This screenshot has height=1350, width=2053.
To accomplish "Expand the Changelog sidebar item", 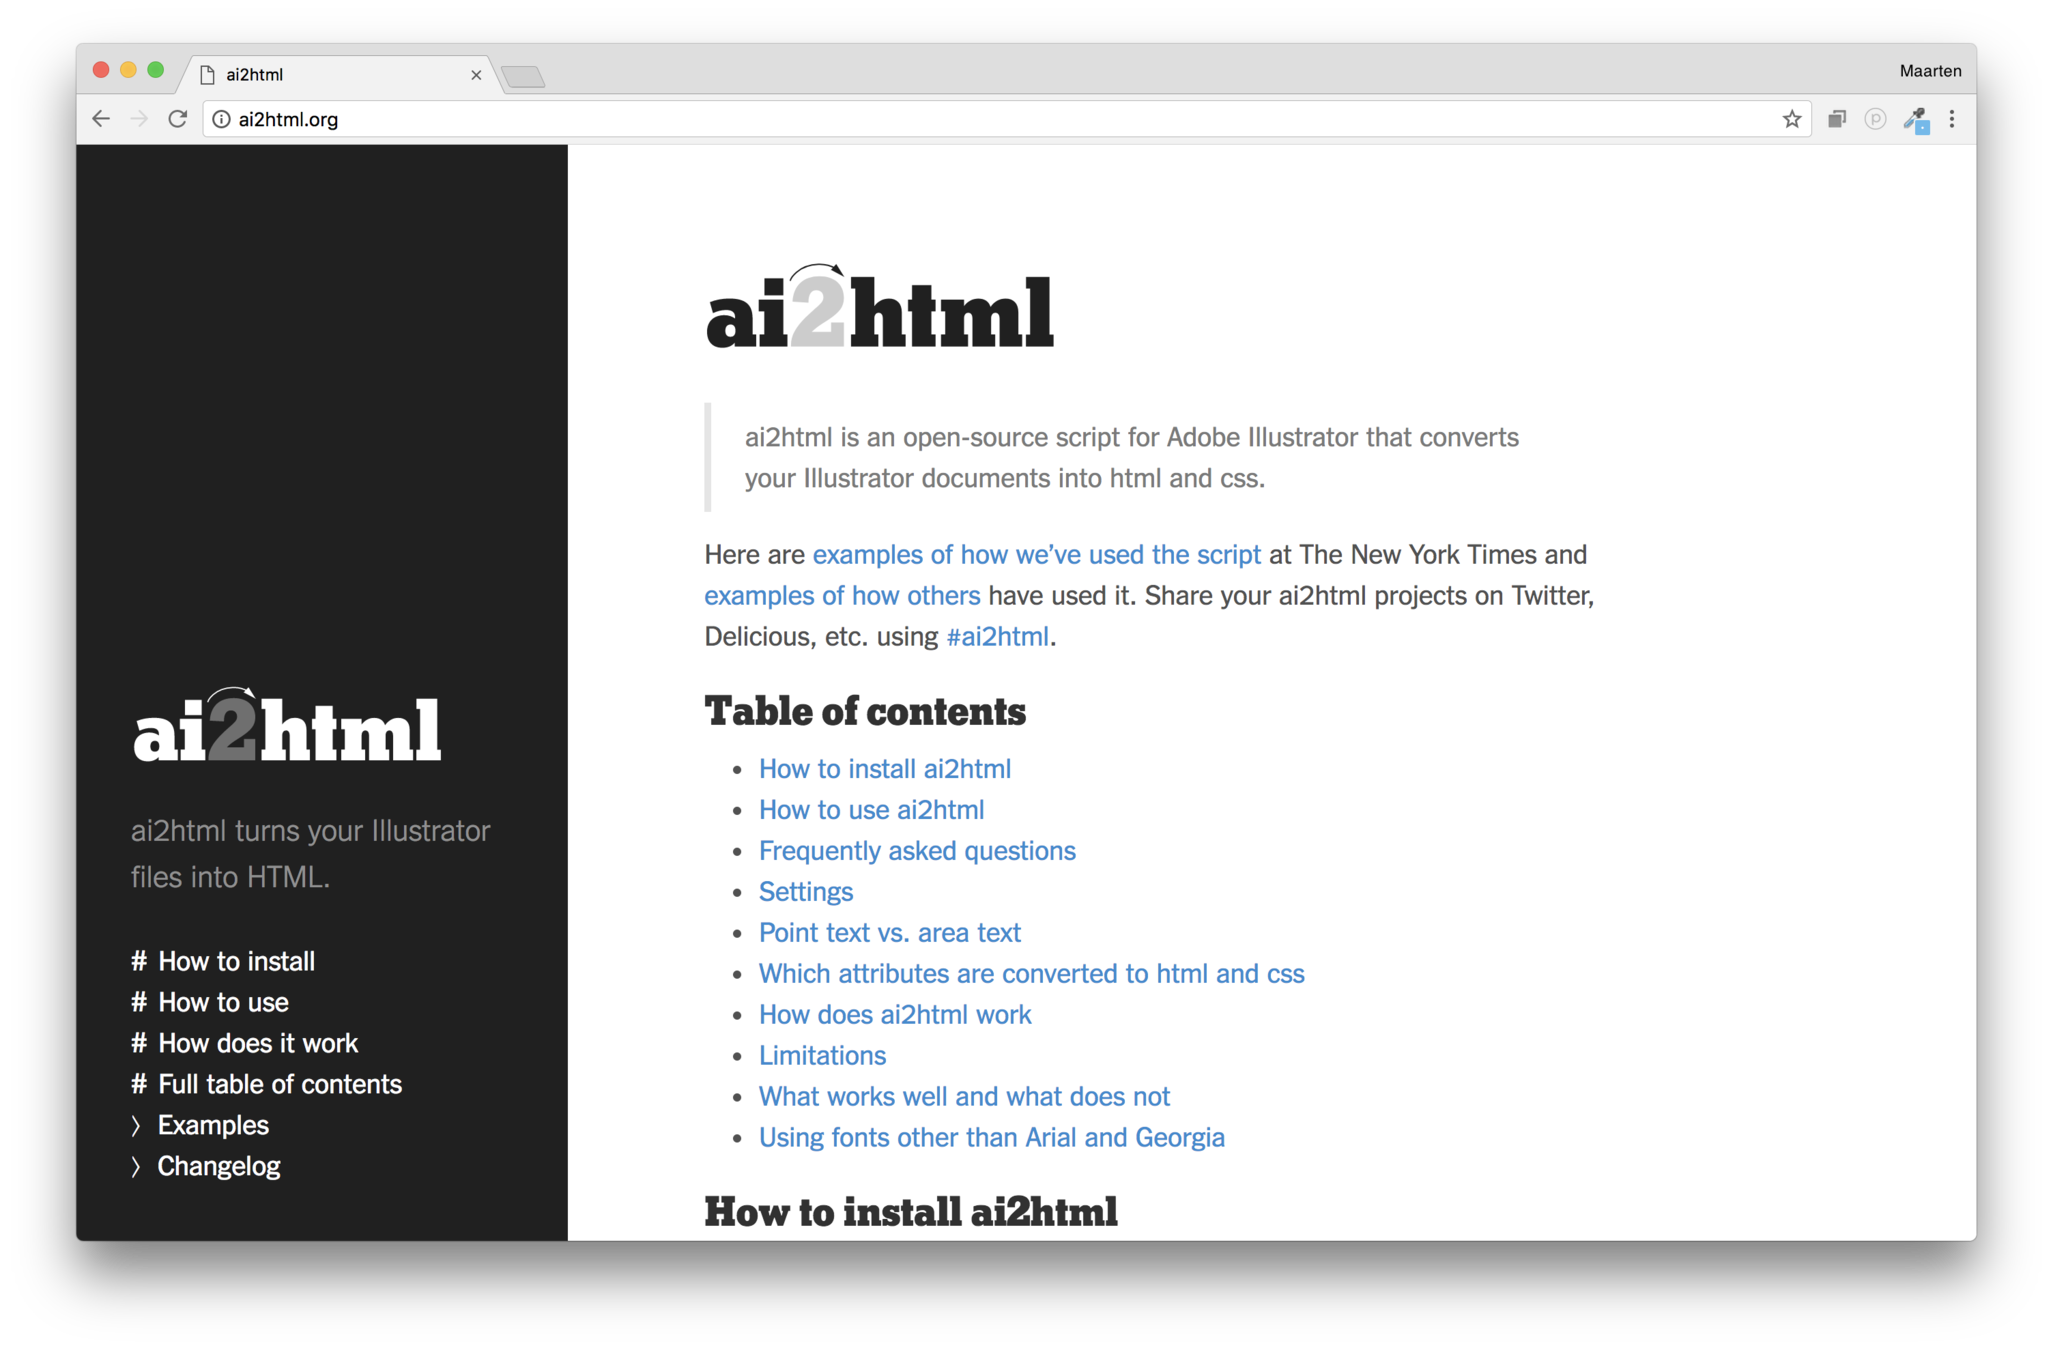I will 218,1166.
